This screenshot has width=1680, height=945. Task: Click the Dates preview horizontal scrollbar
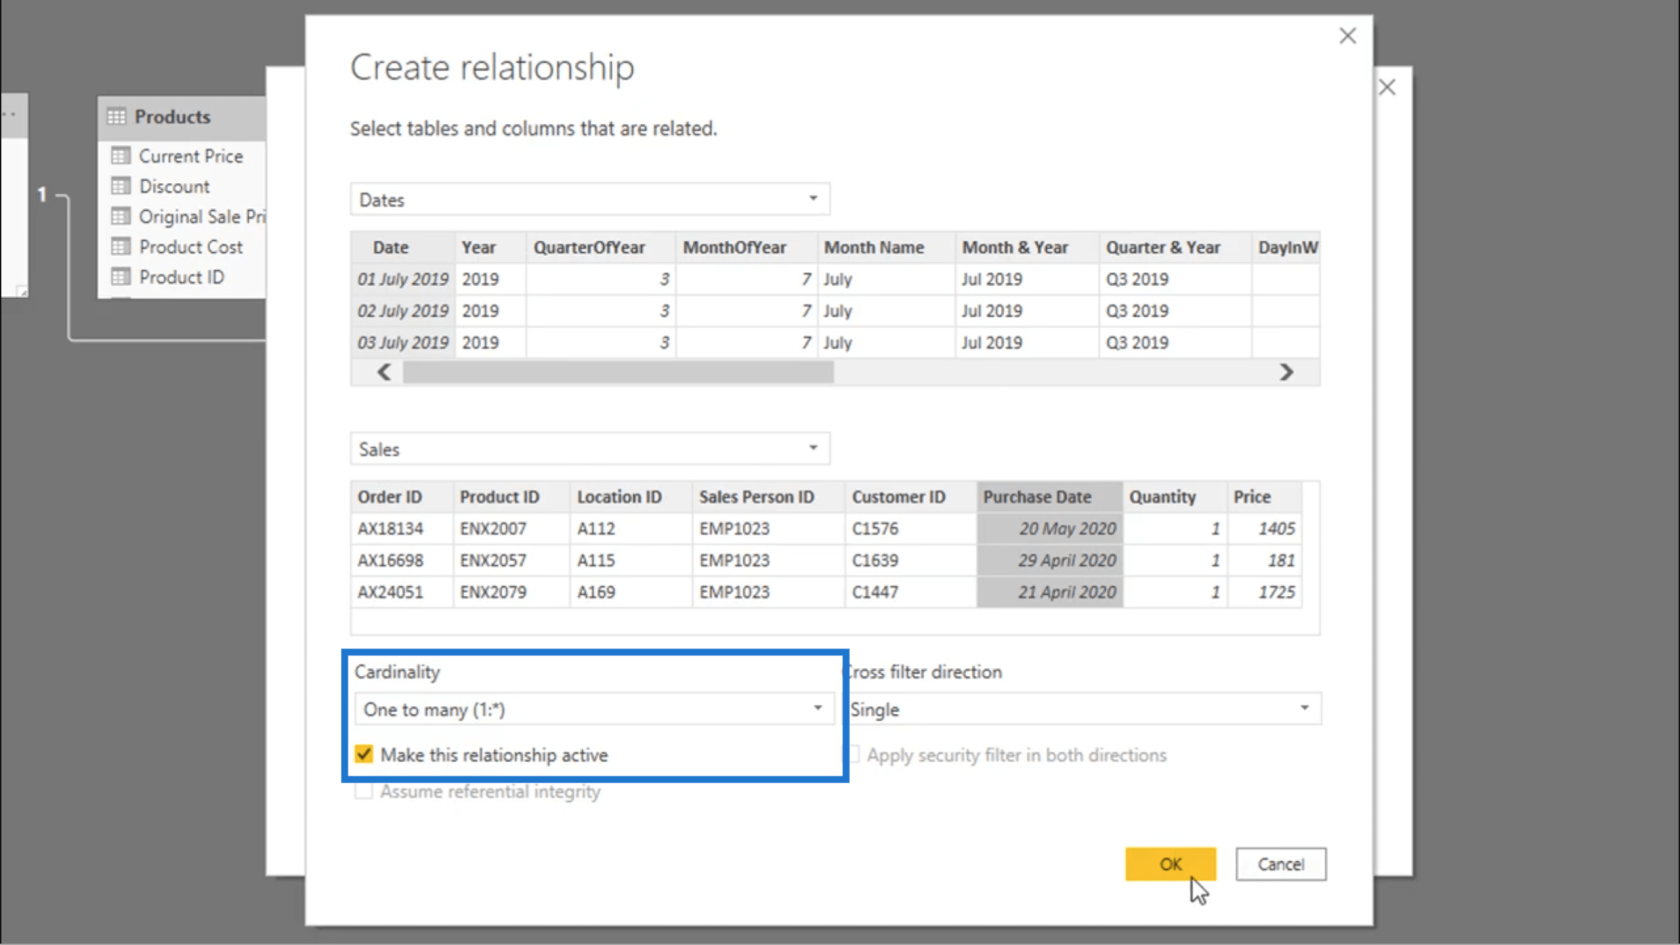(x=618, y=372)
